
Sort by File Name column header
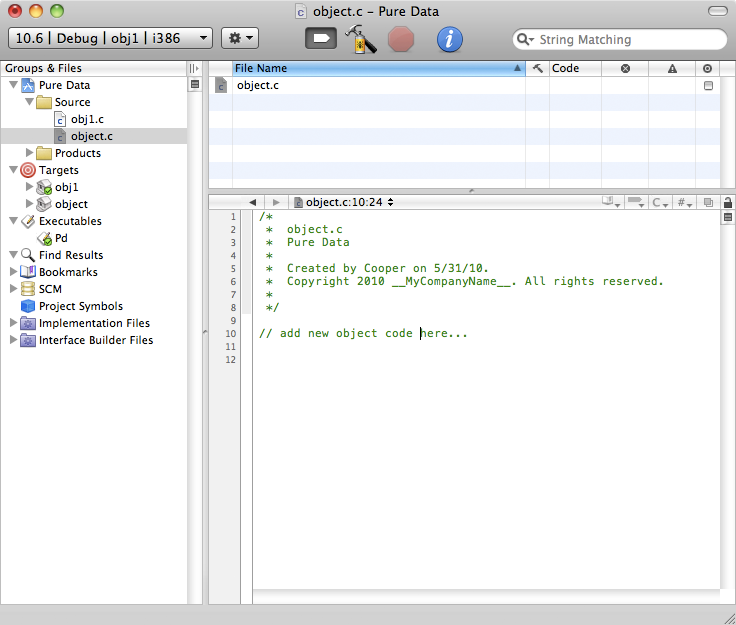point(378,69)
